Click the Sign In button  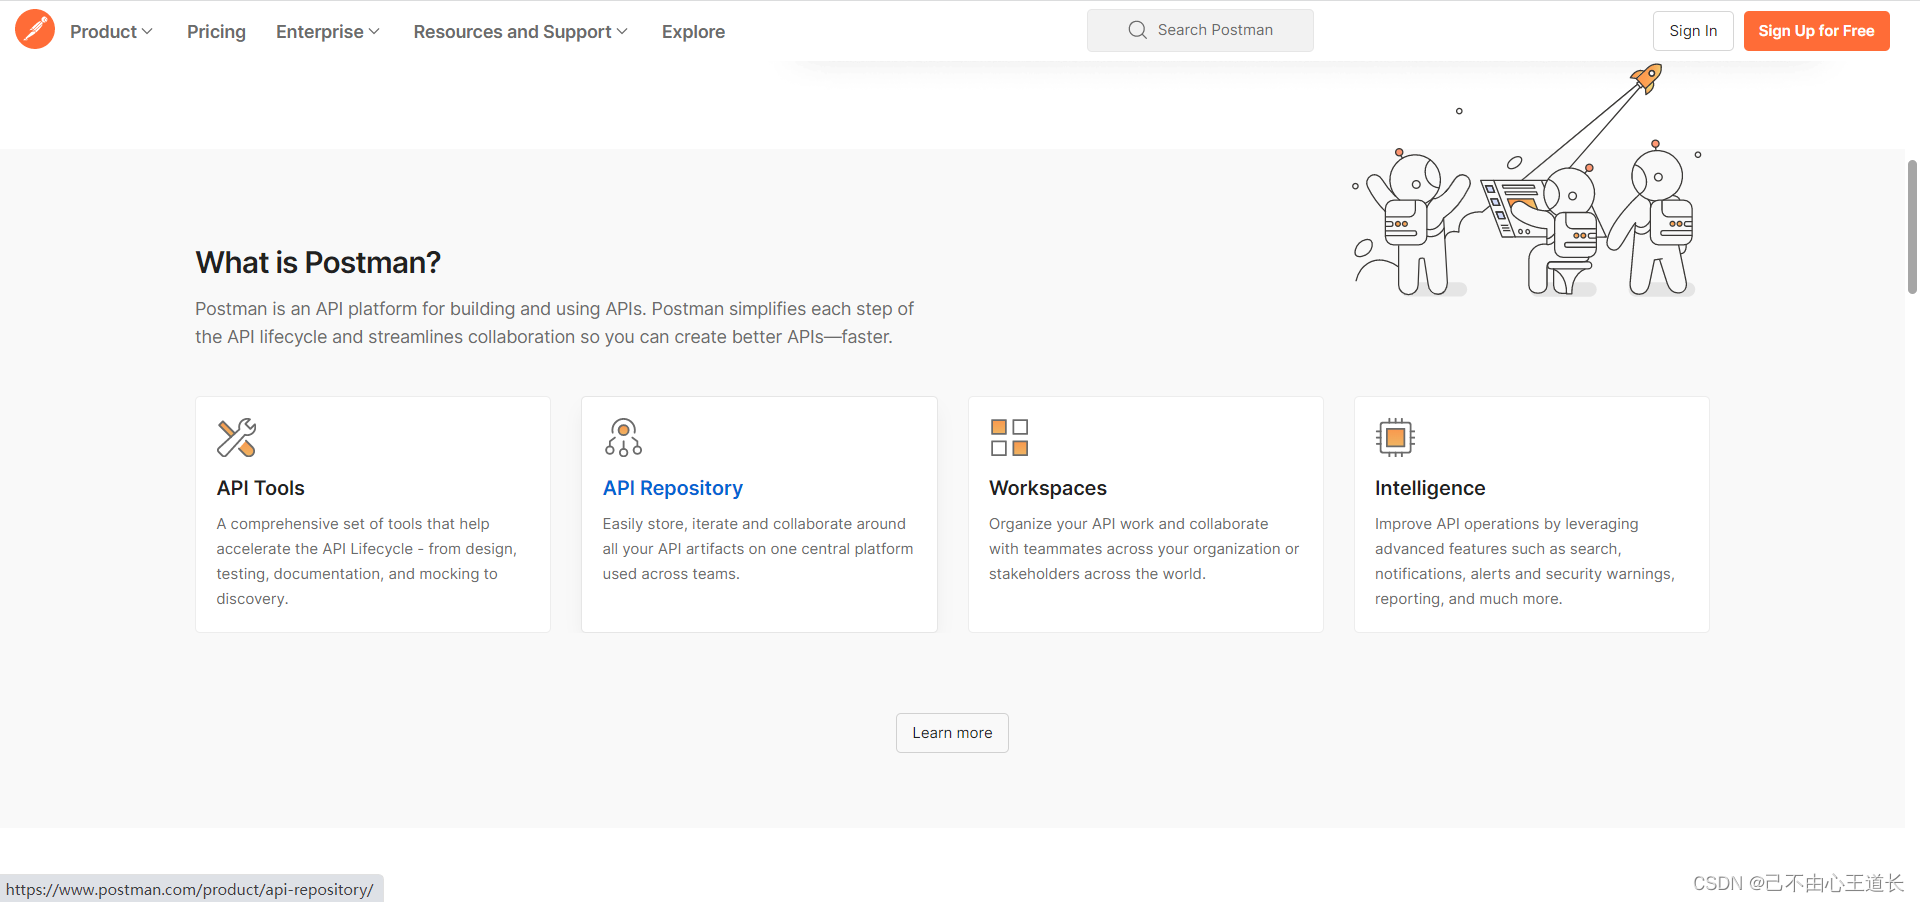1693,31
